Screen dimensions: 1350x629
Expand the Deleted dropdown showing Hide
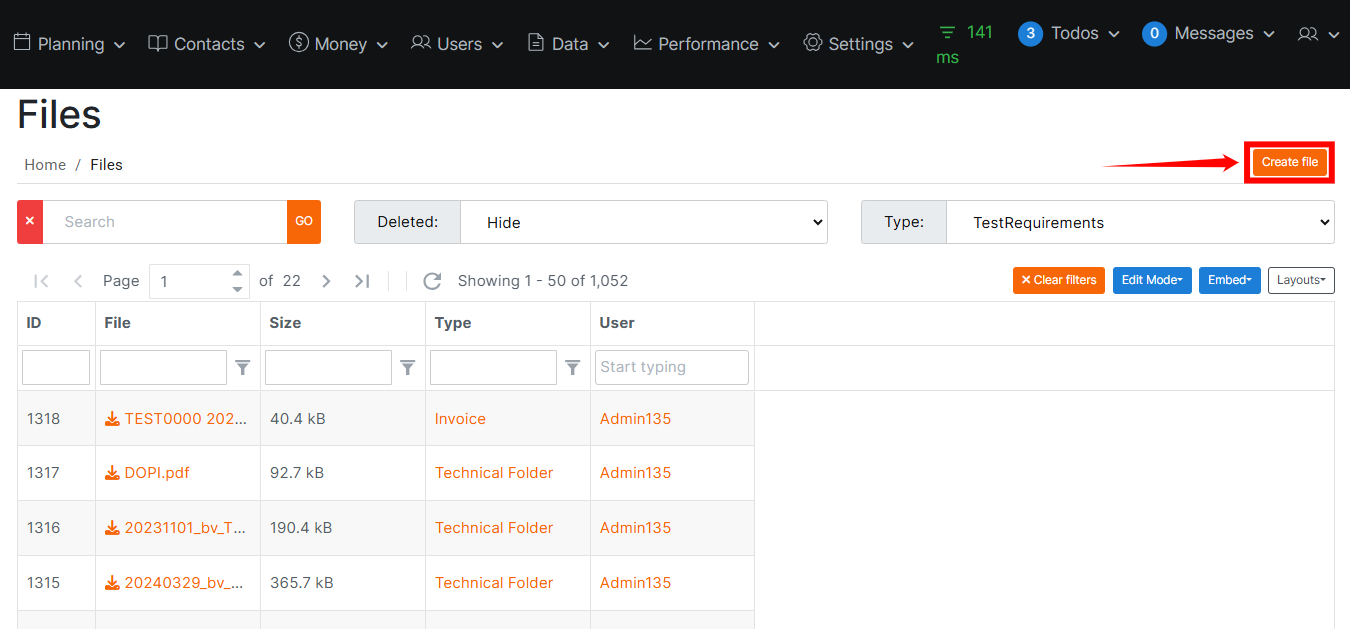tap(643, 222)
